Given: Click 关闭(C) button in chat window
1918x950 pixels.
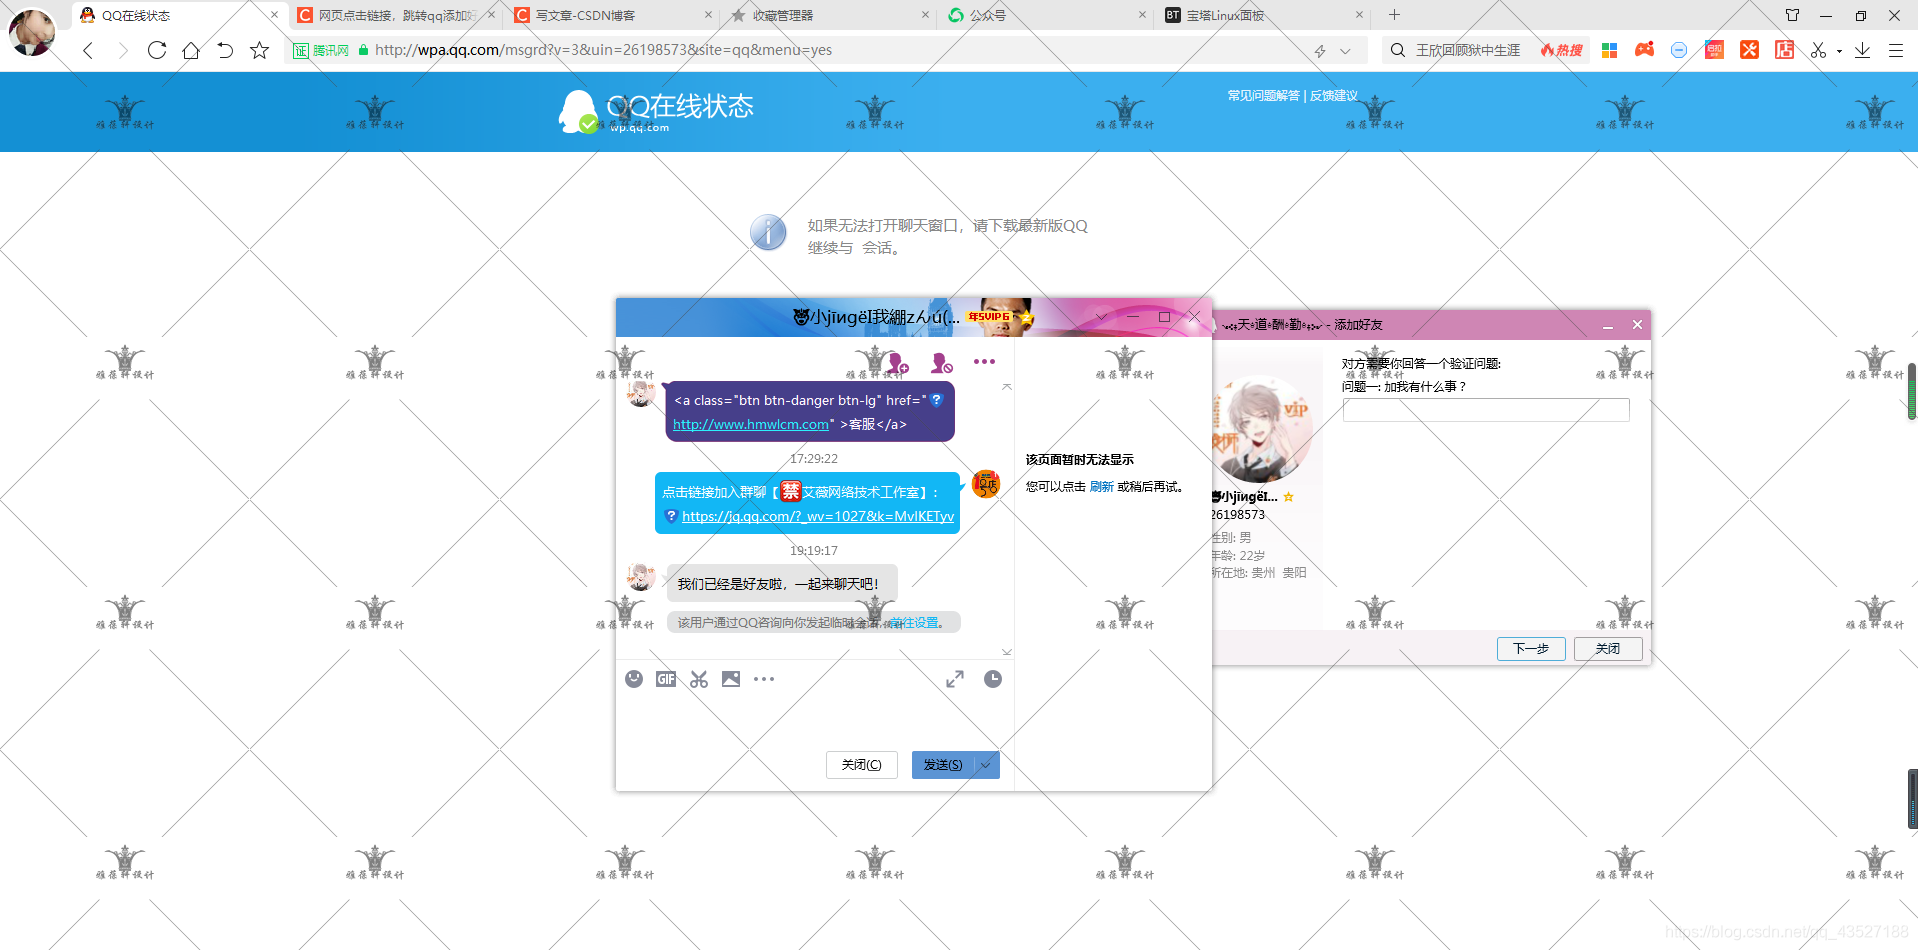Looking at the screenshot, I should tap(862, 765).
